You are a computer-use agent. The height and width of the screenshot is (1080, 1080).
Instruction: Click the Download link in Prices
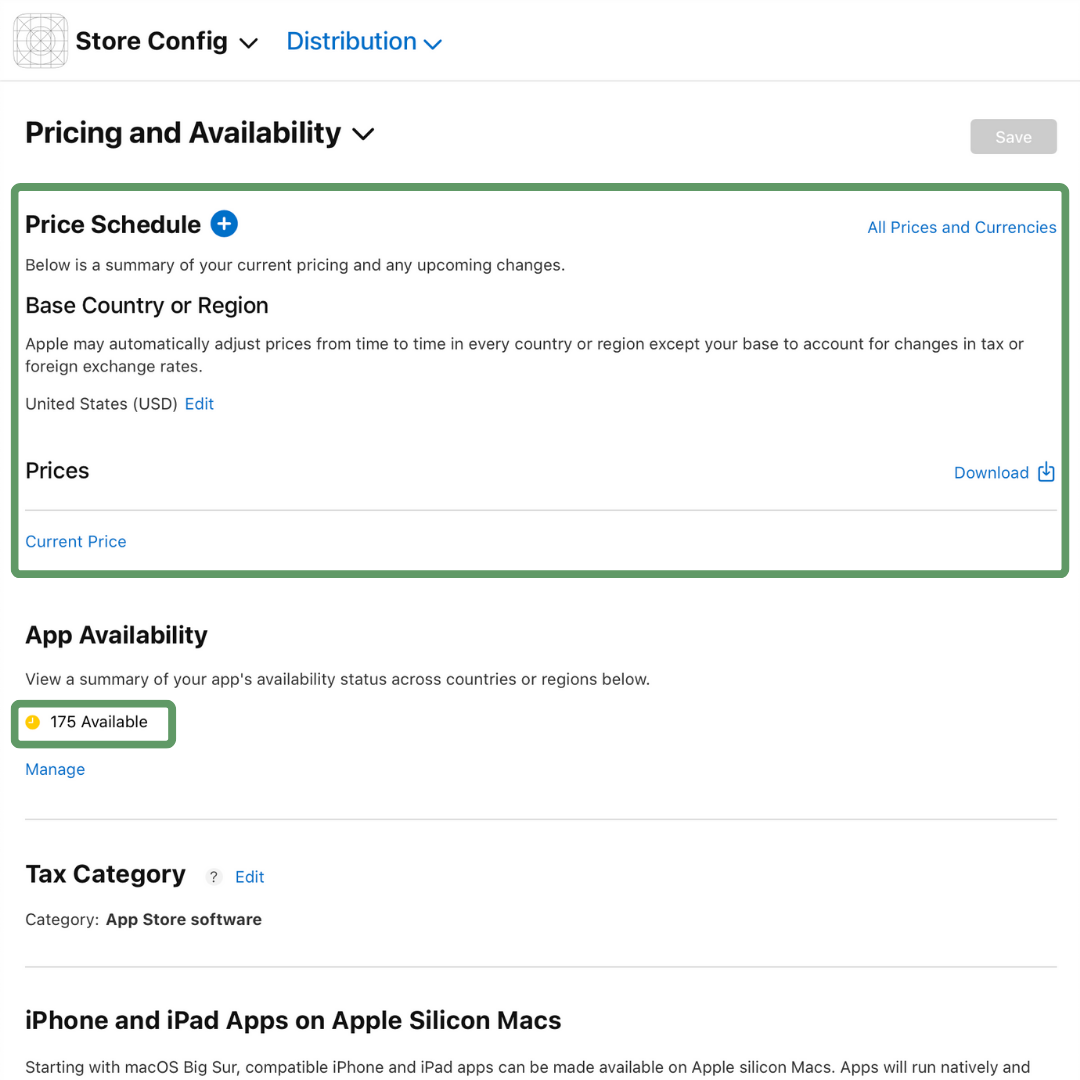click(991, 472)
